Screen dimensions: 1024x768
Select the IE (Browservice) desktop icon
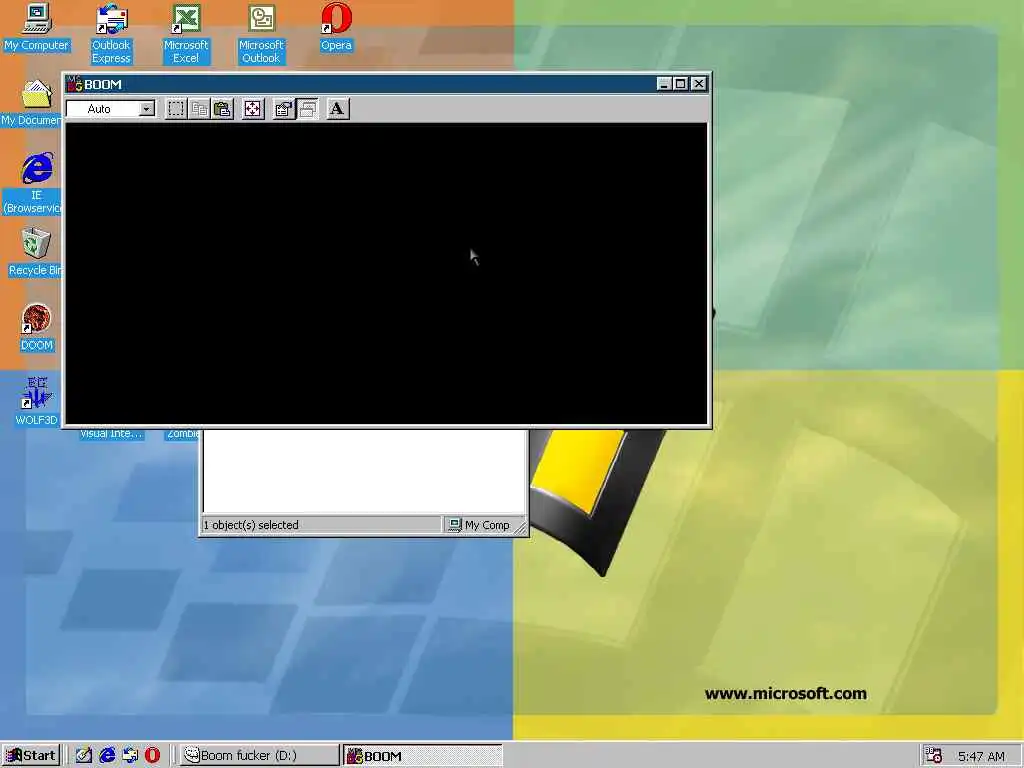33,184
